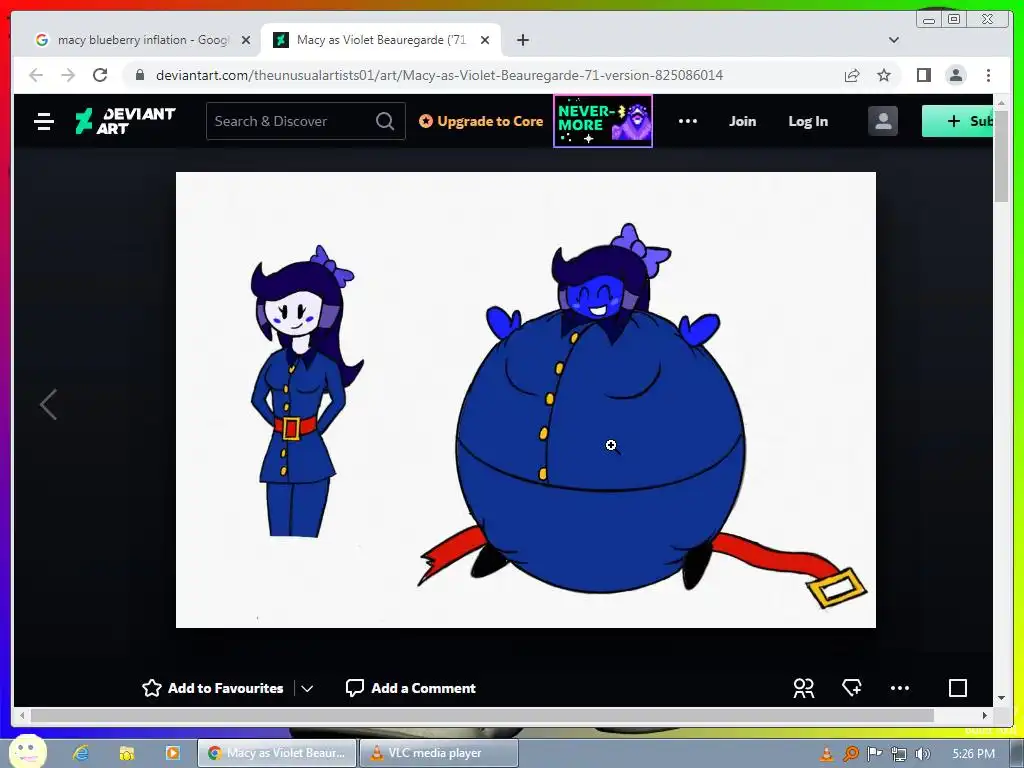The height and width of the screenshot is (768, 1024).
Task: Open the Chrome three-dot menu
Action: coord(988,75)
